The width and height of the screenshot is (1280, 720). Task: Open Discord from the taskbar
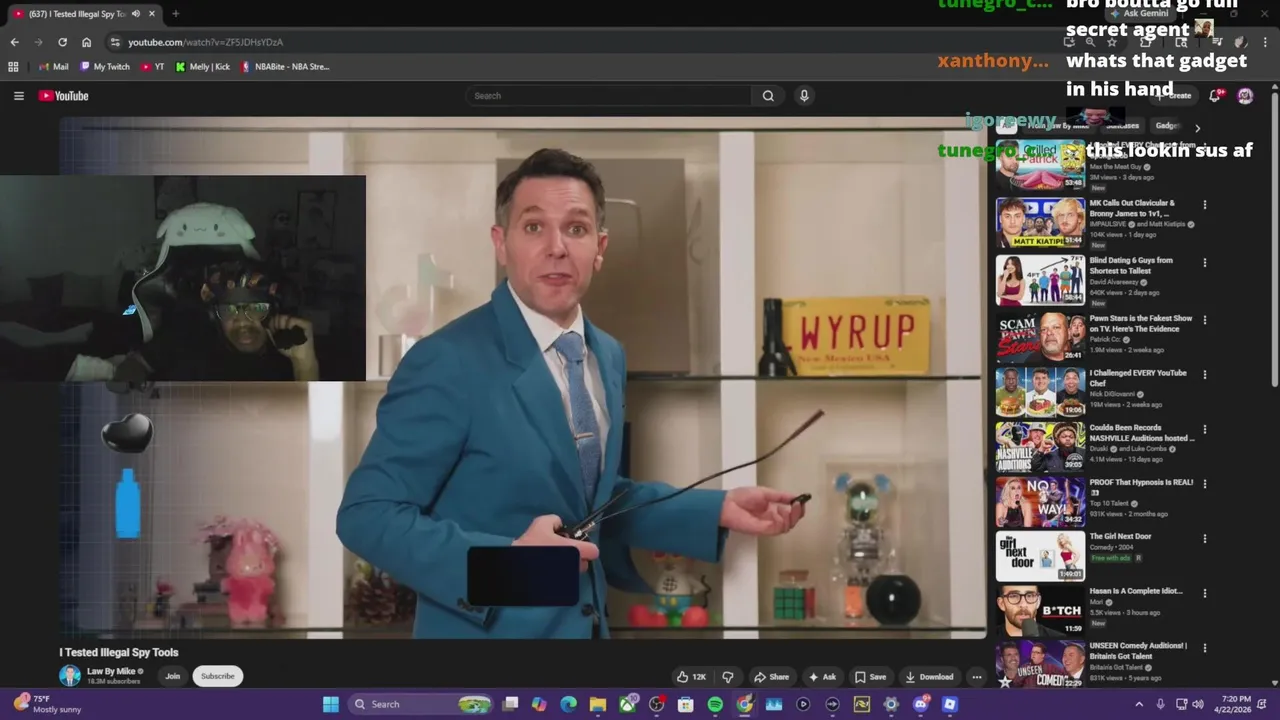pyautogui.click(x=920, y=704)
